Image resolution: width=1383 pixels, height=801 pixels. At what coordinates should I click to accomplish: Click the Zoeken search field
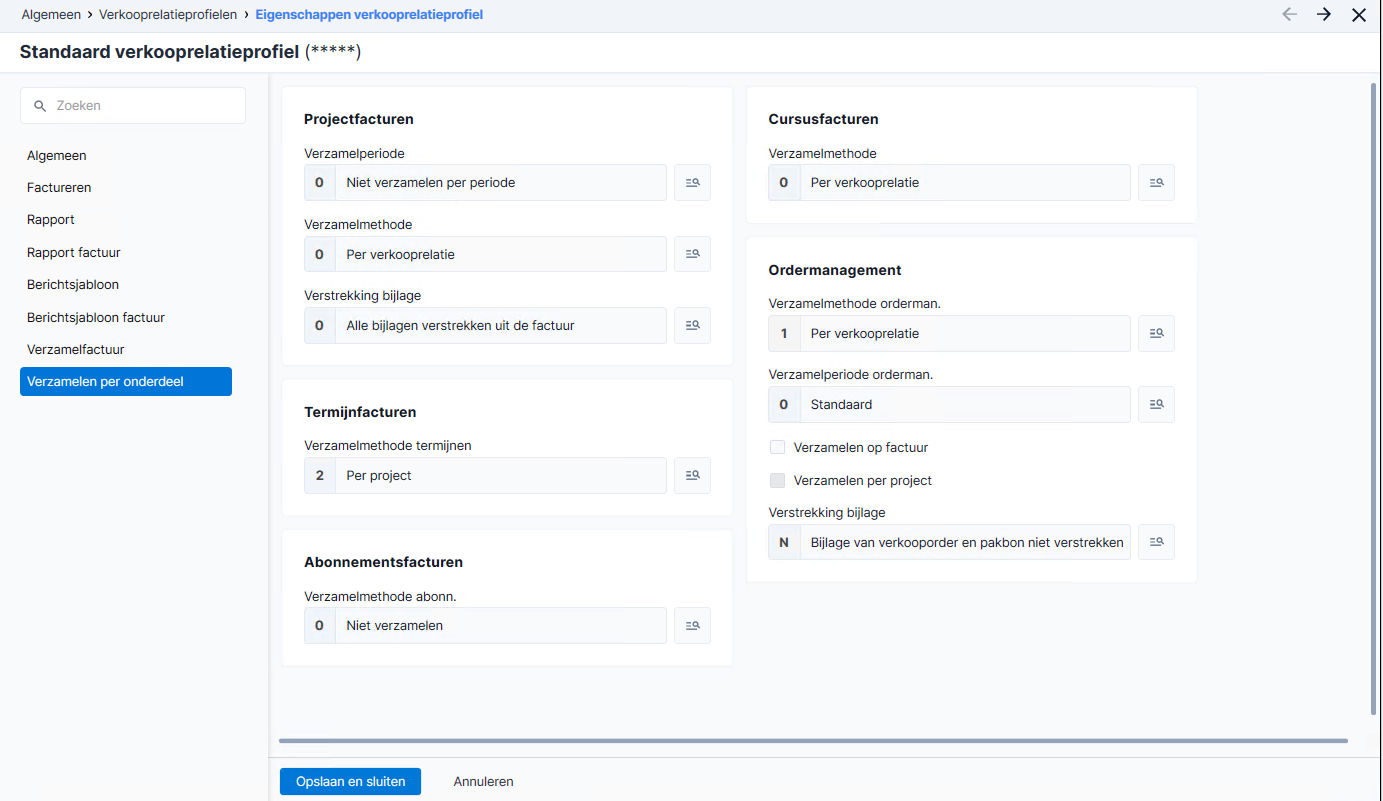pyautogui.click(x=133, y=105)
